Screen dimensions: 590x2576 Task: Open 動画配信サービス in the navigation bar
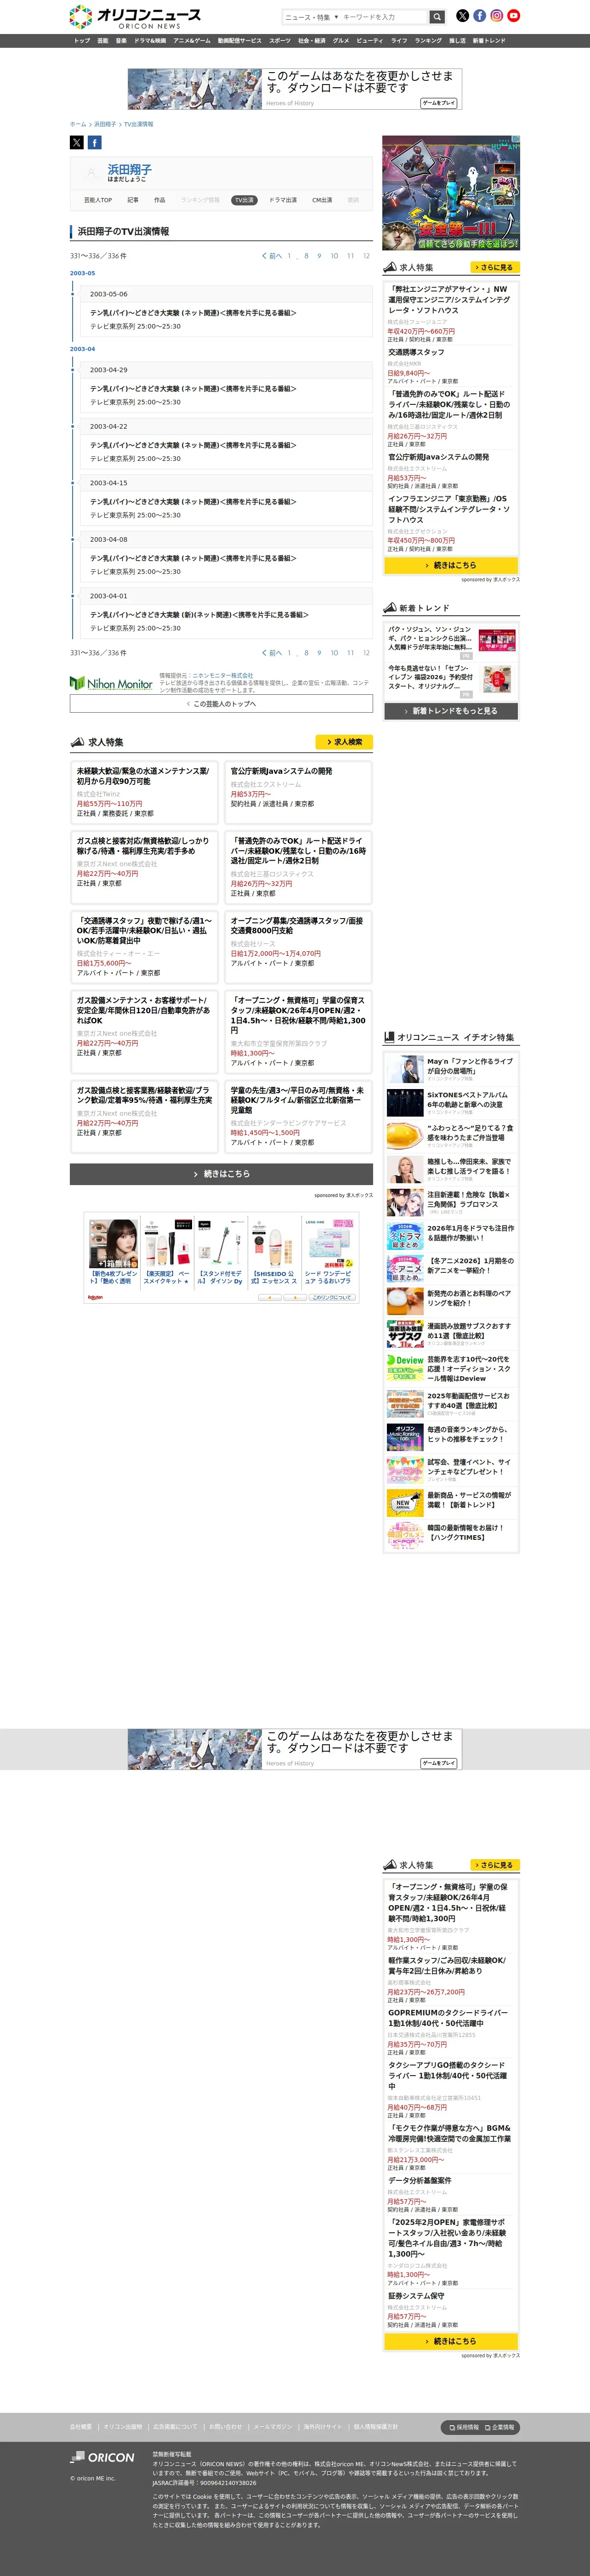pyautogui.click(x=240, y=41)
